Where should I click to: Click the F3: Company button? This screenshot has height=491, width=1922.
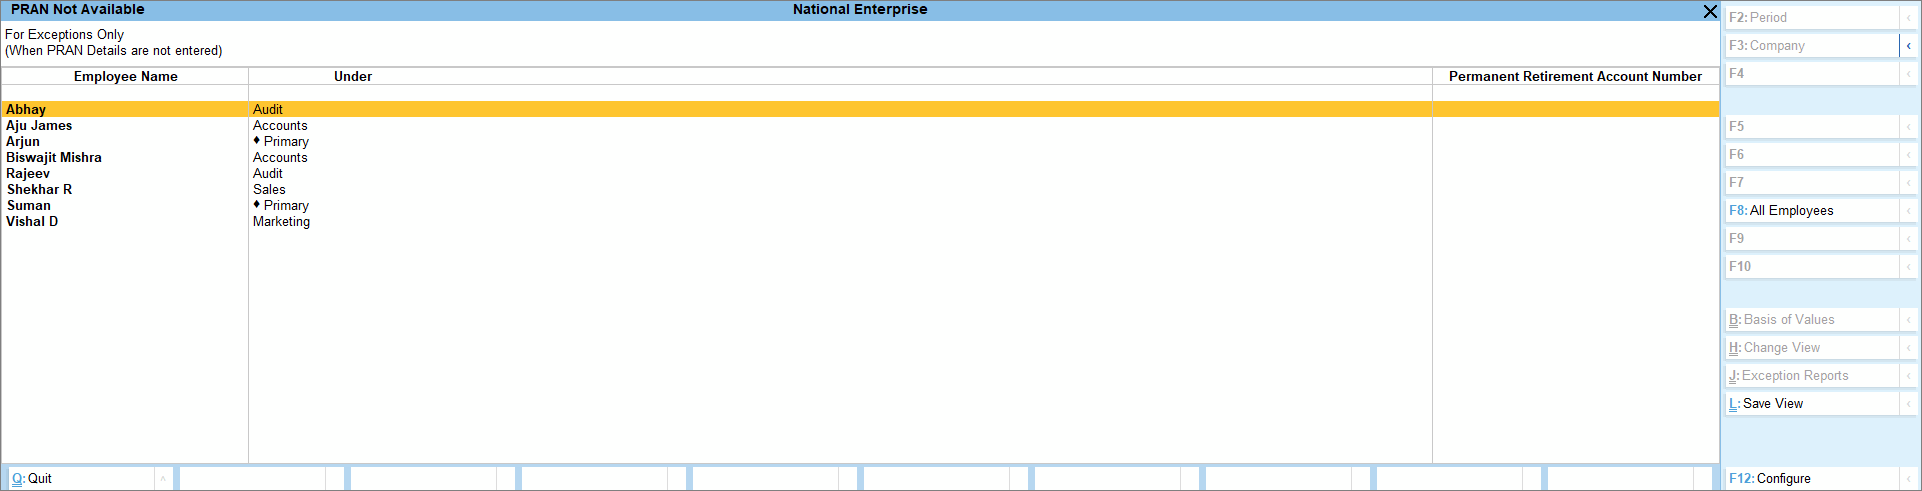tap(1810, 46)
